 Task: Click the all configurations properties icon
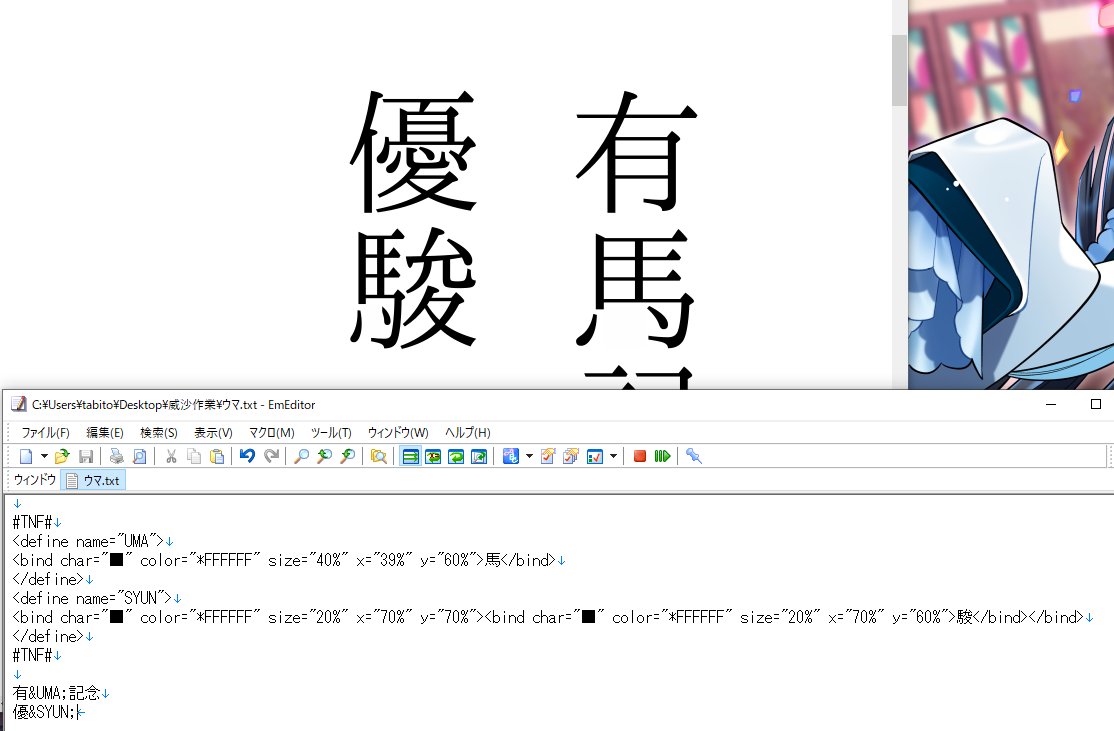570,456
